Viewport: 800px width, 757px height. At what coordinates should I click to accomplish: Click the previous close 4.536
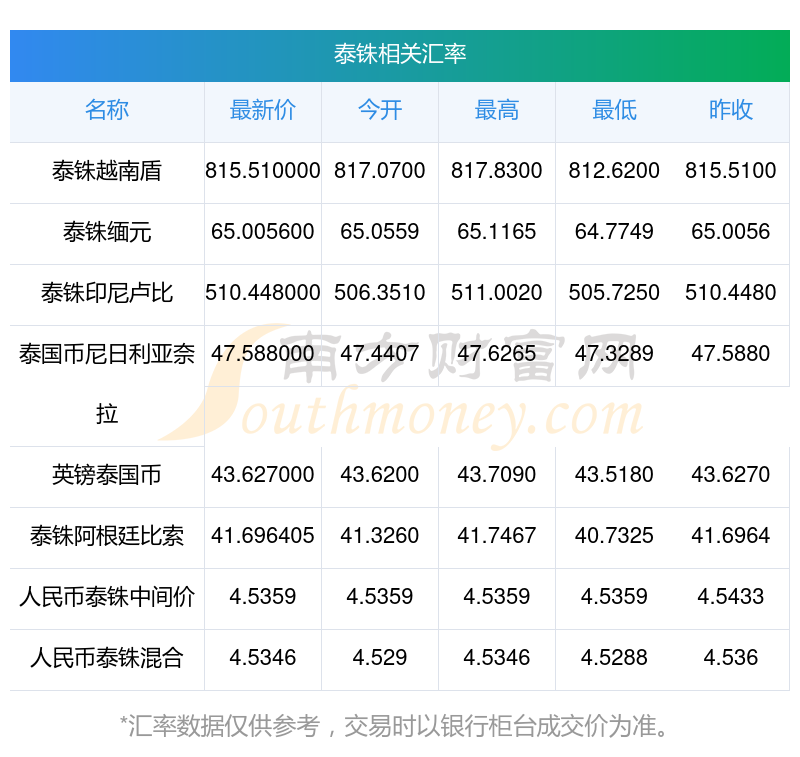(x=731, y=658)
